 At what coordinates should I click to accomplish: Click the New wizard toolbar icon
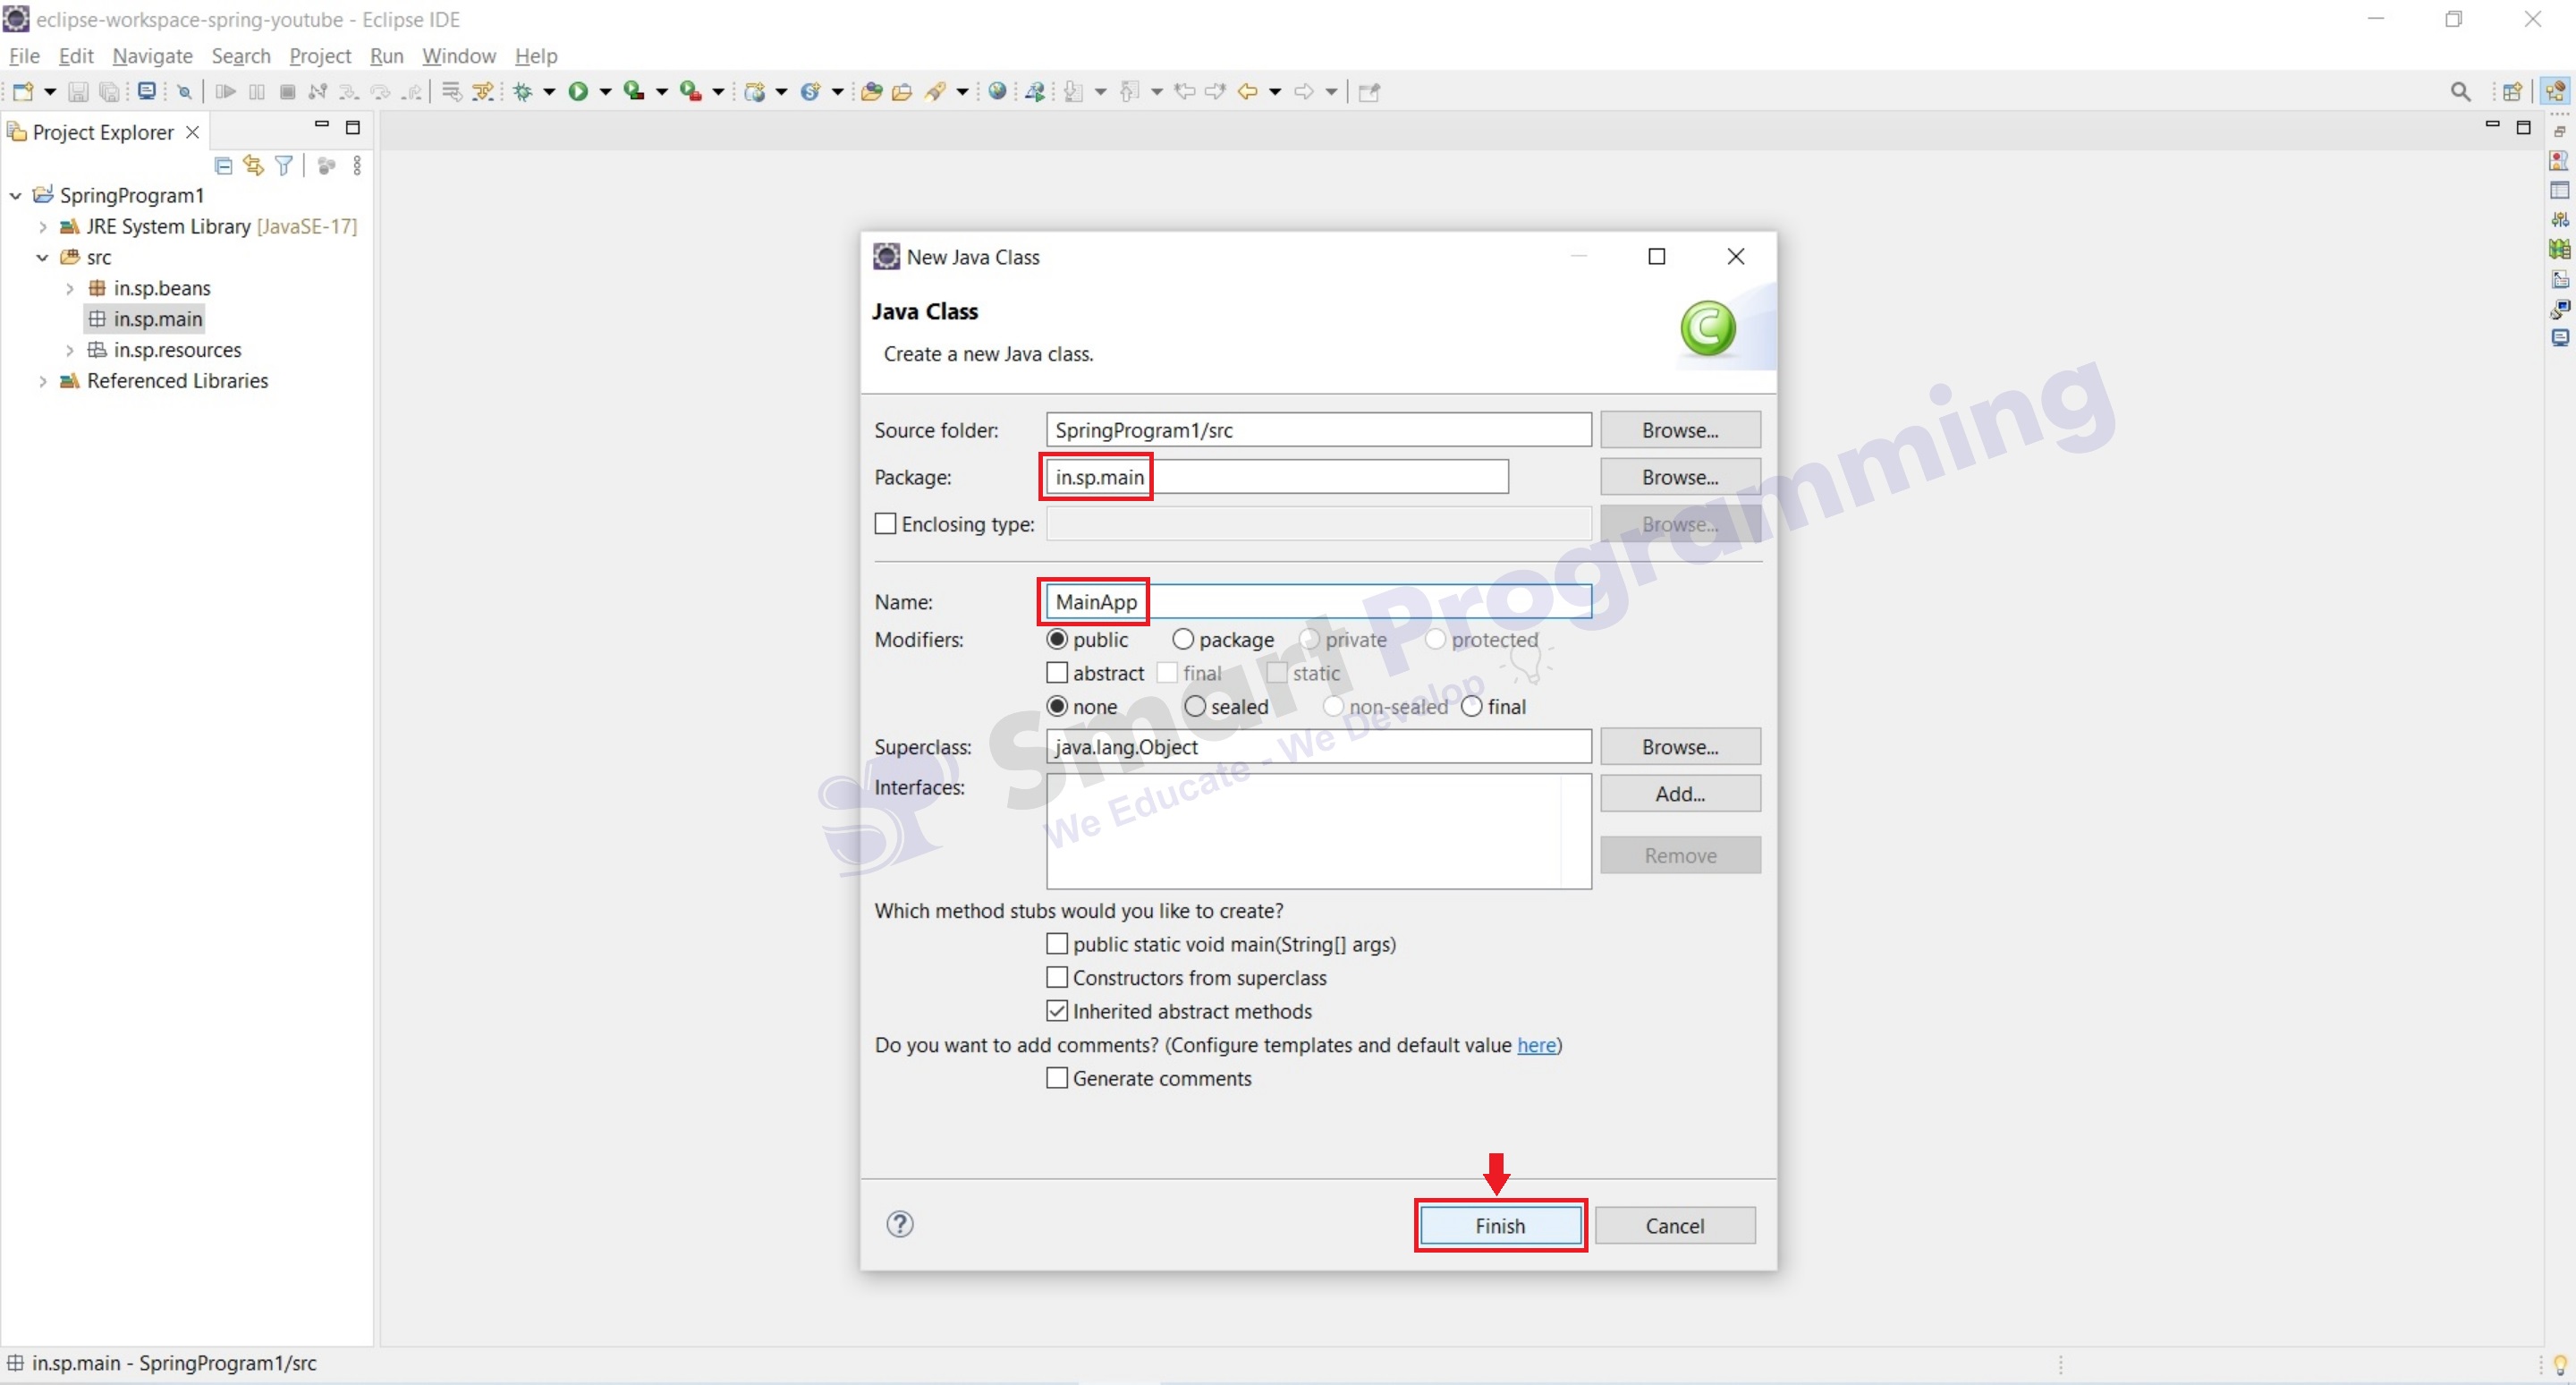point(22,92)
